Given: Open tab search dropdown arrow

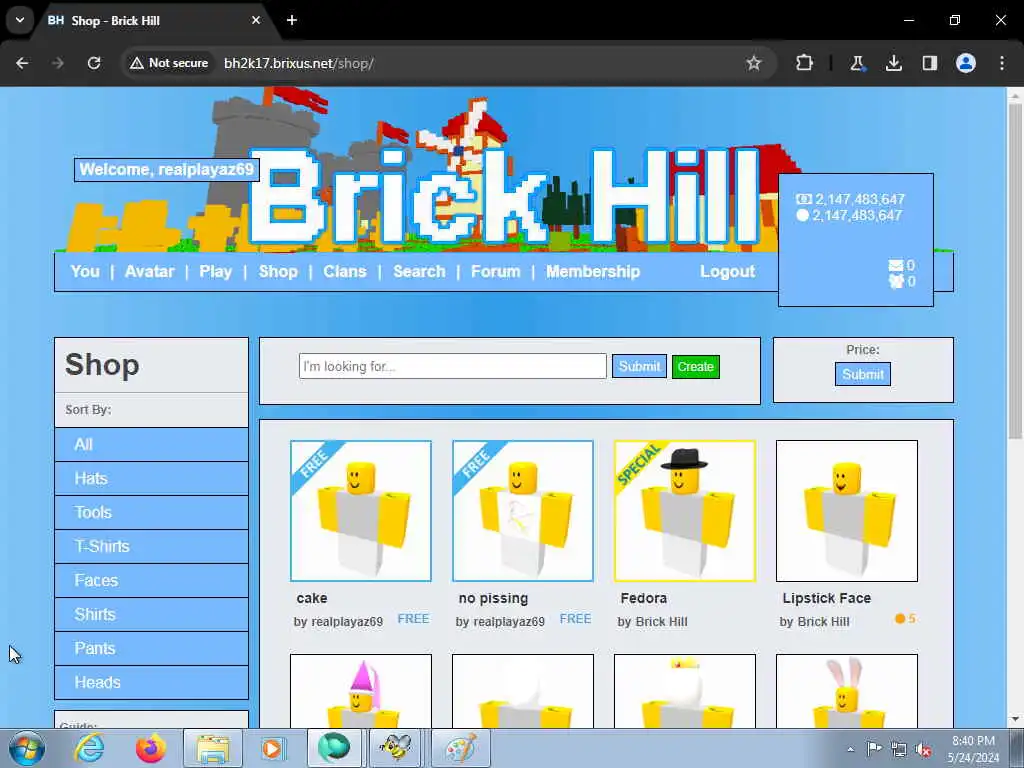Looking at the screenshot, I should click(x=20, y=20).
